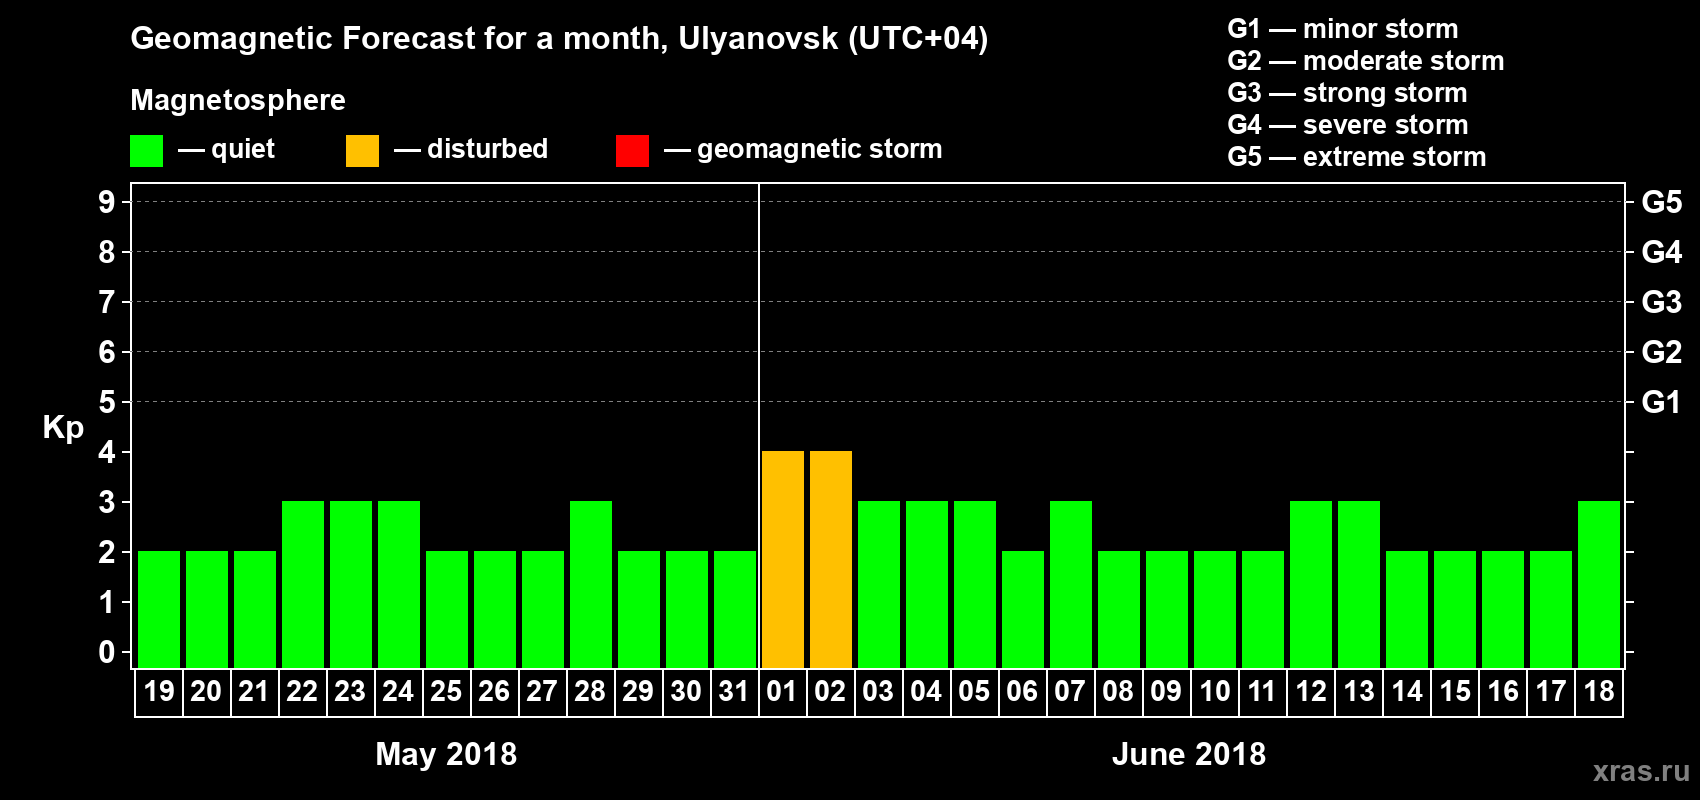Select the green bar for May 22
This screenshot has width=1700, height=800.
click(303, 584)
